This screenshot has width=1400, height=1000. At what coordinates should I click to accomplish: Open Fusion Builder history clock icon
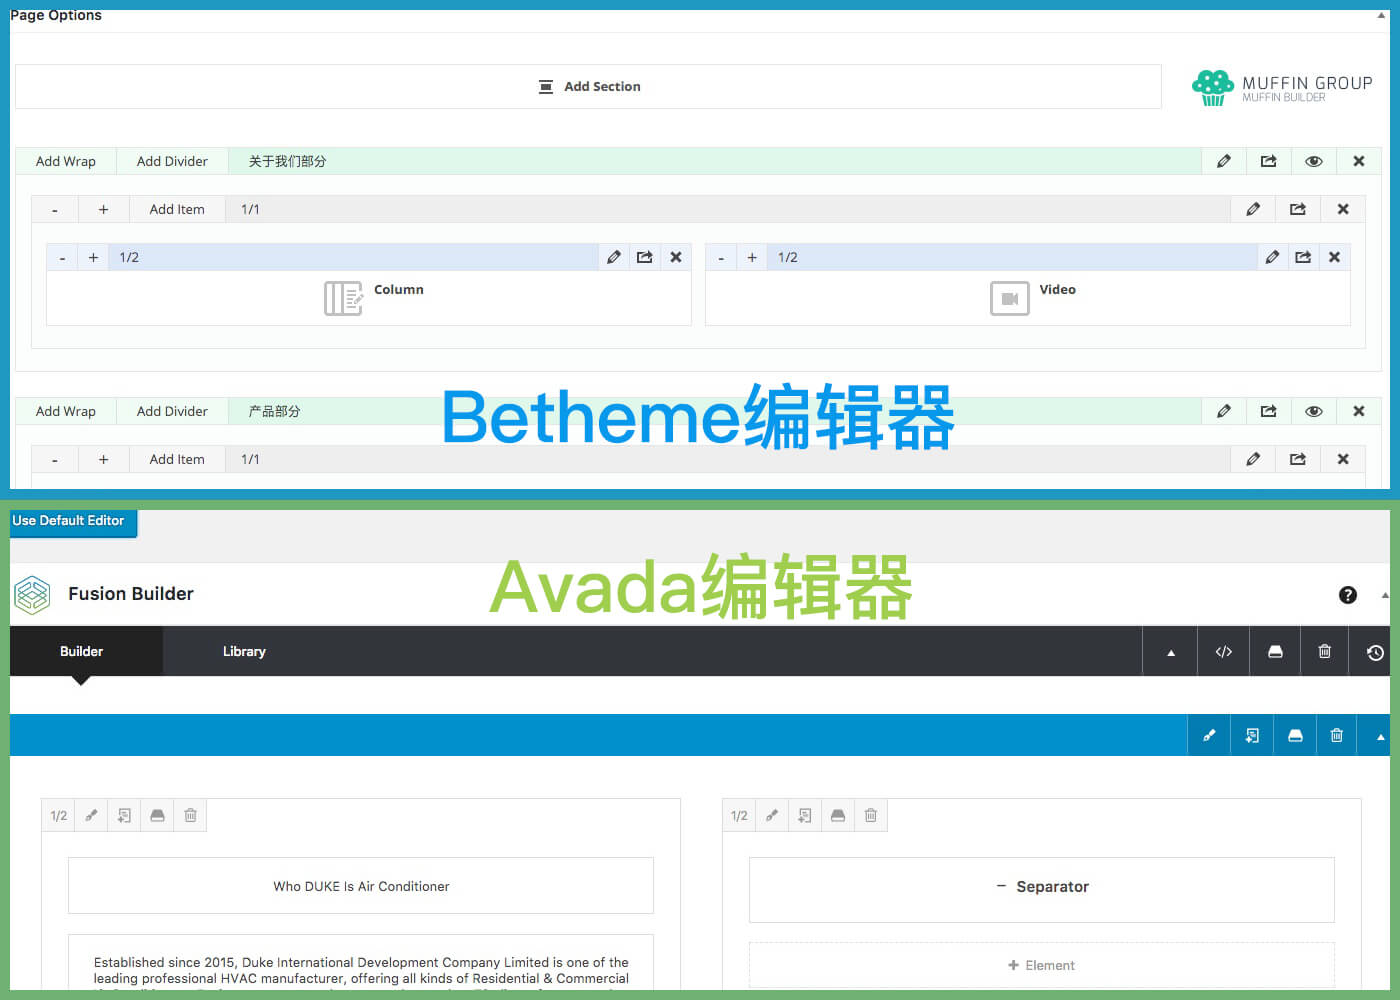tap(1375, 652)
